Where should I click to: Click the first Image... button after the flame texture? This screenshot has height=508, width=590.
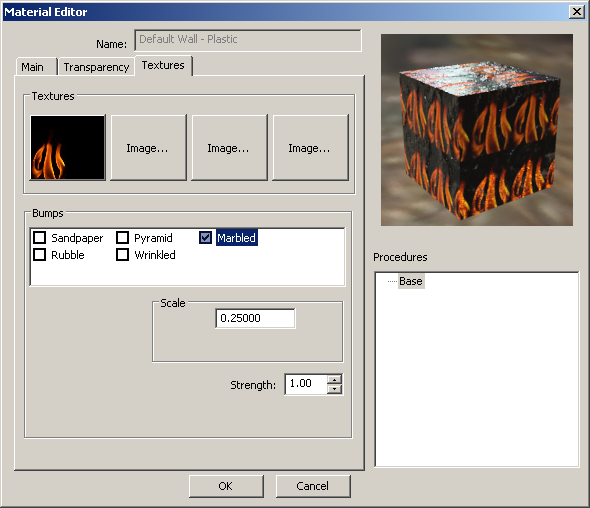(x=148, y=148)
